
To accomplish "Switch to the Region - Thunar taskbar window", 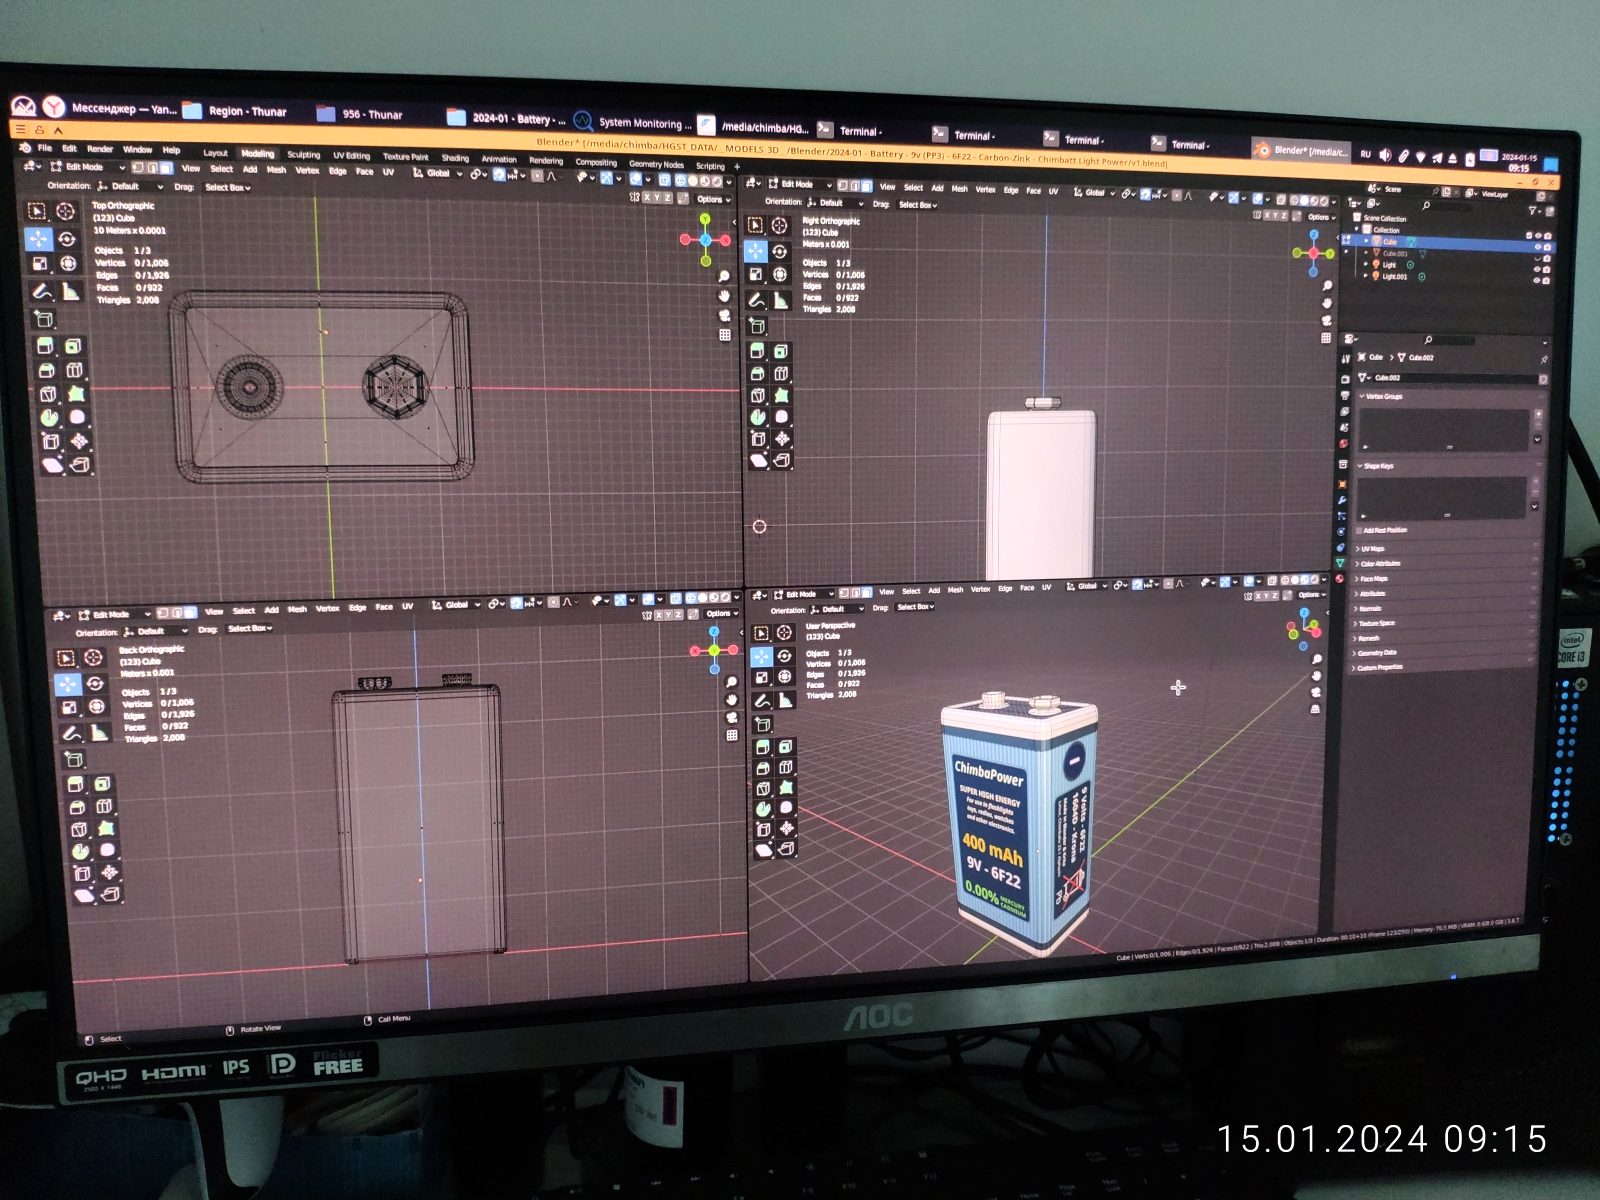I will 236,111.
